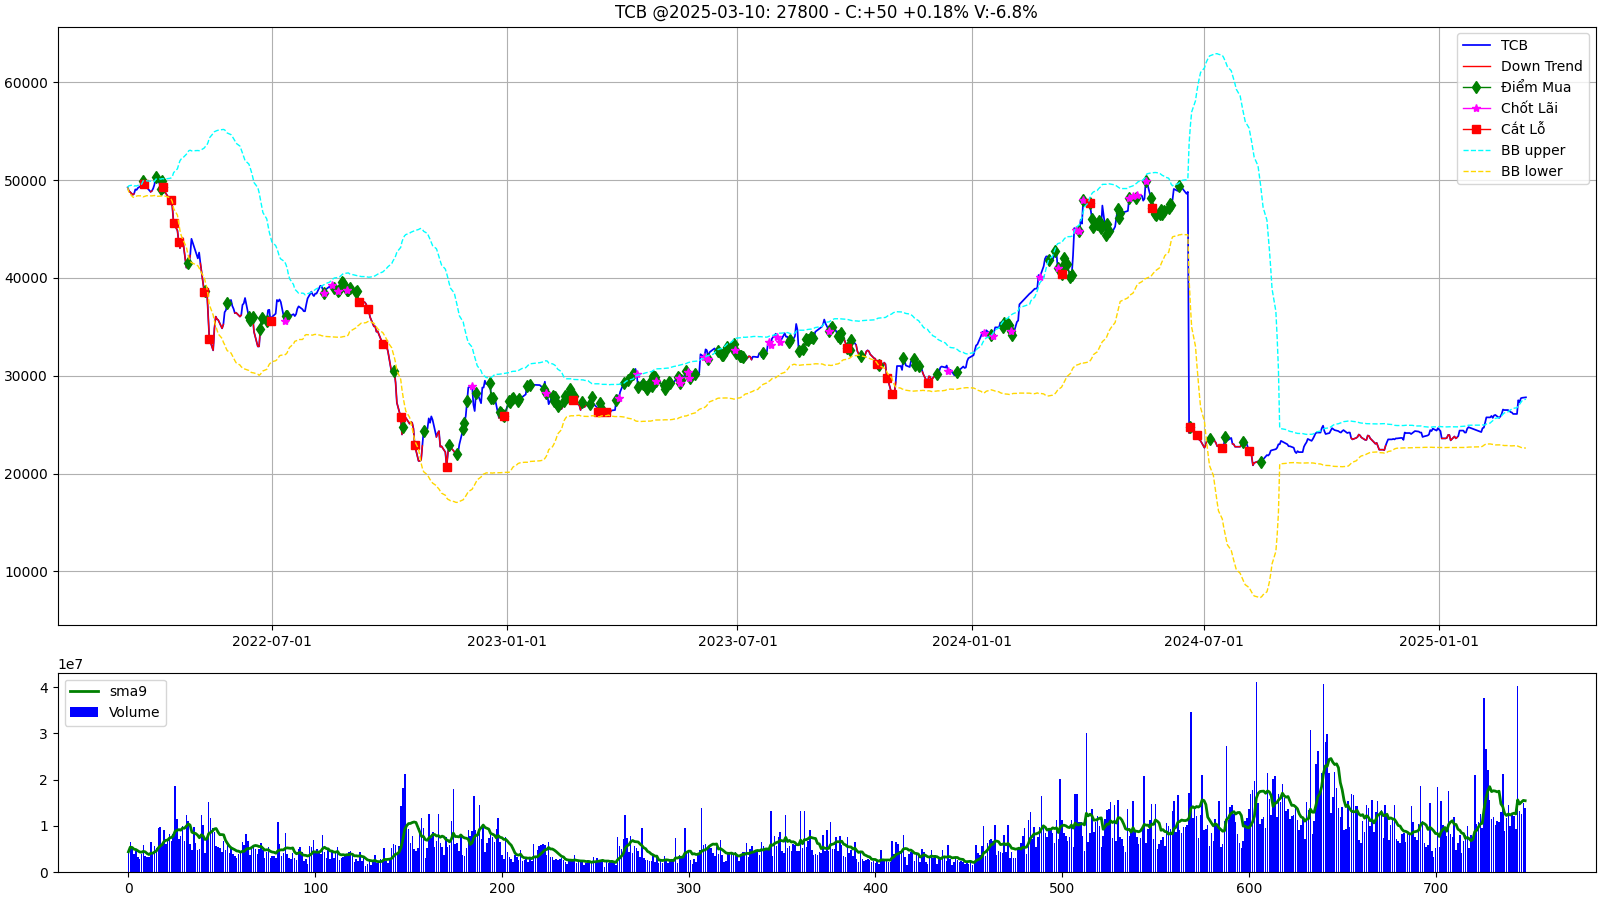Click the 300 tick on volume axis

click(x=688, y=888)
